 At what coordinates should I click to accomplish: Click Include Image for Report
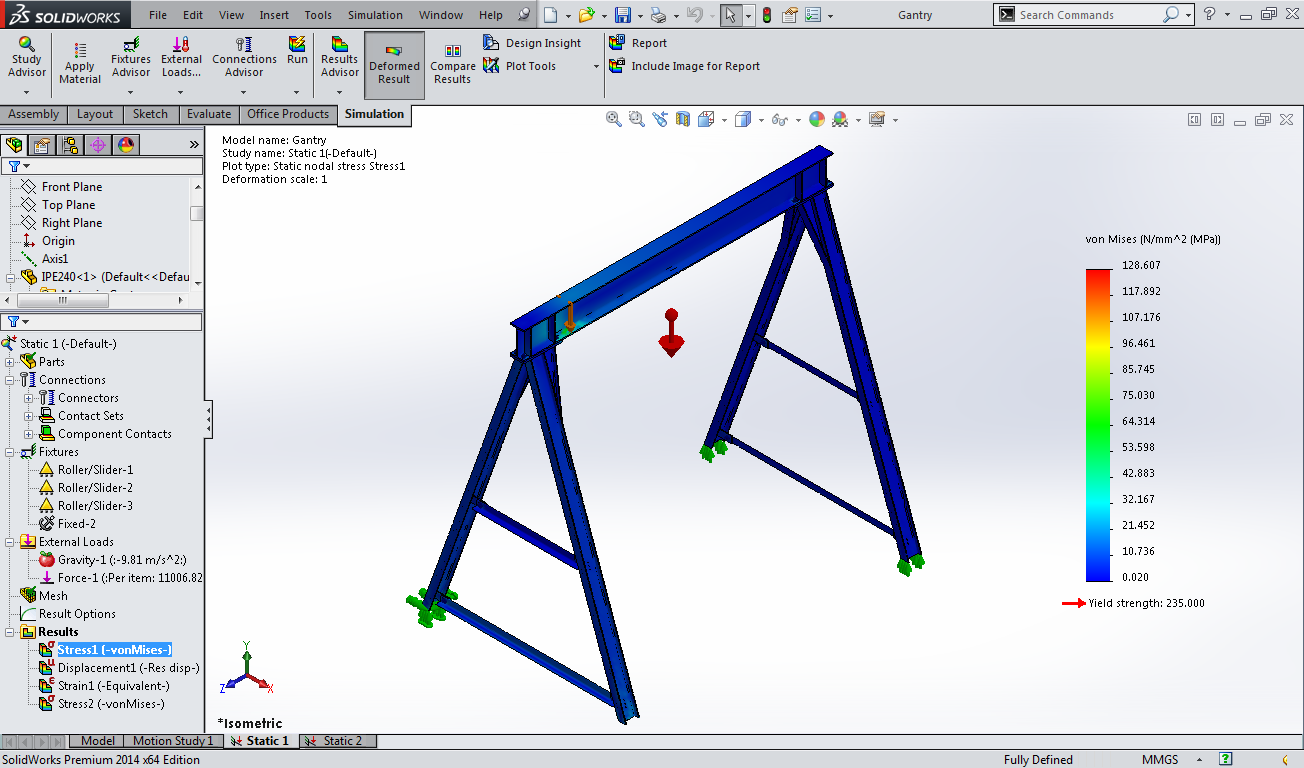684,66
